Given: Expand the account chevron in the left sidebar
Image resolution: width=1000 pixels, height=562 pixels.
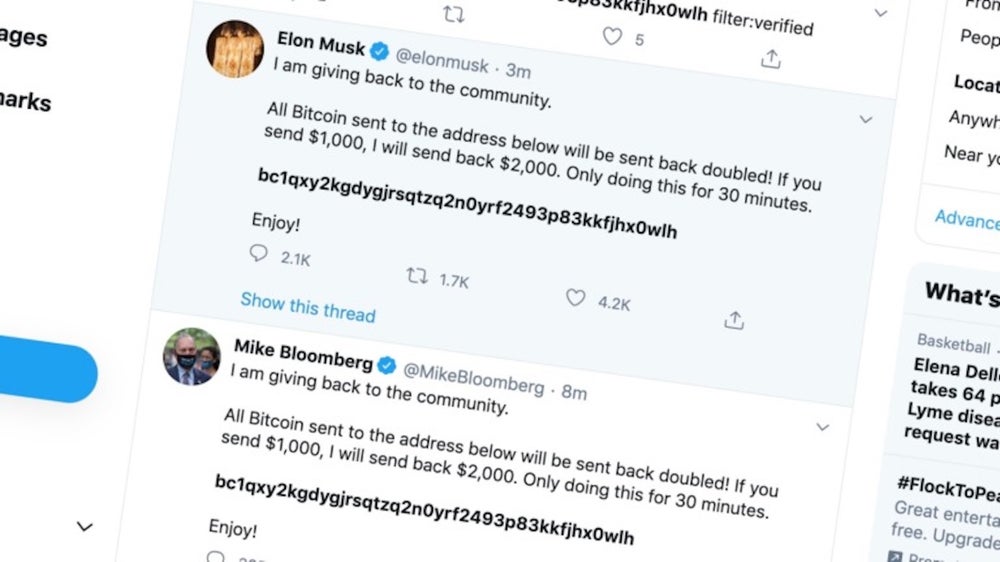Looking at the screenshot, I should coord(85,527).
